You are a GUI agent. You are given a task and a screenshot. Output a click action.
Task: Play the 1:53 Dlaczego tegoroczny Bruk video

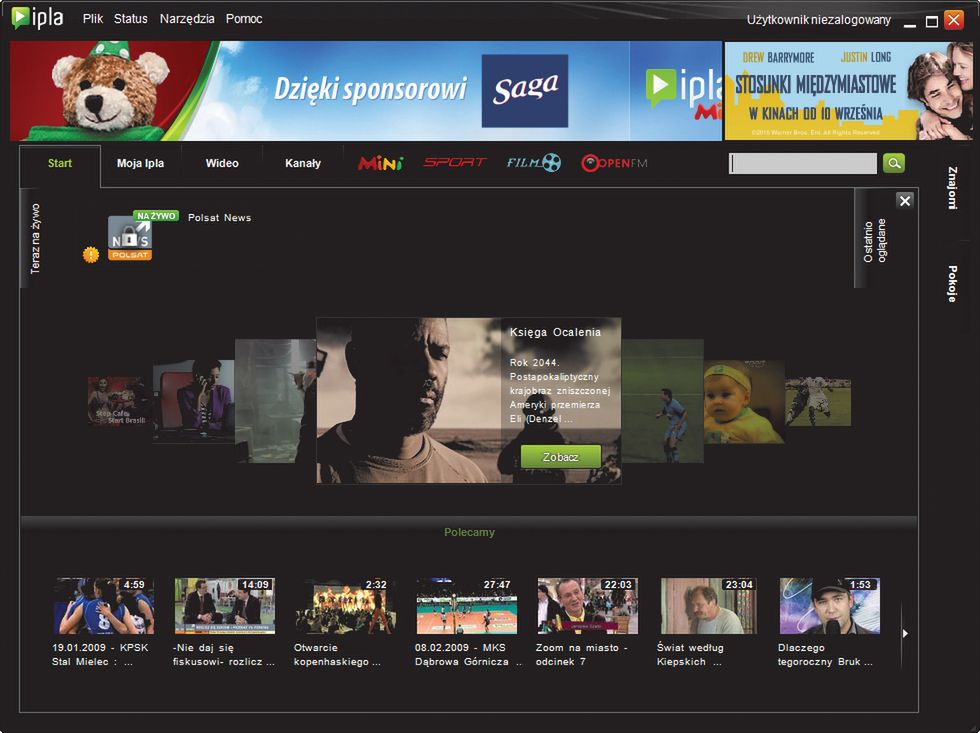(x=830, y=606)
